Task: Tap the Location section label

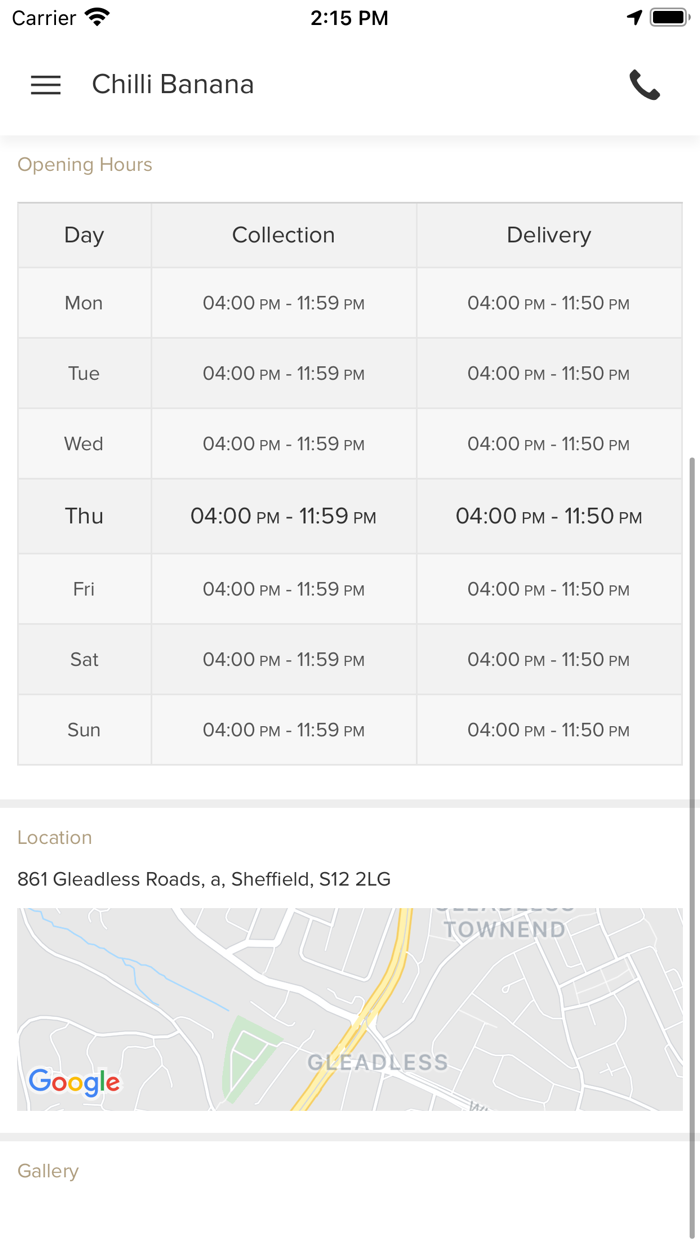Action: tap(55, 838)
